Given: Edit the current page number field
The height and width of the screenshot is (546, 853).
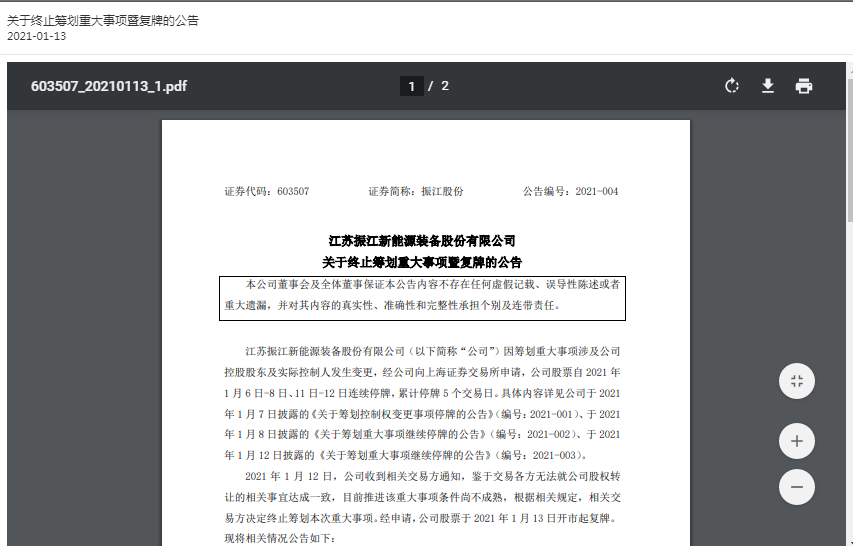Looking at the screenshot, I should click(x=412, y=86).
